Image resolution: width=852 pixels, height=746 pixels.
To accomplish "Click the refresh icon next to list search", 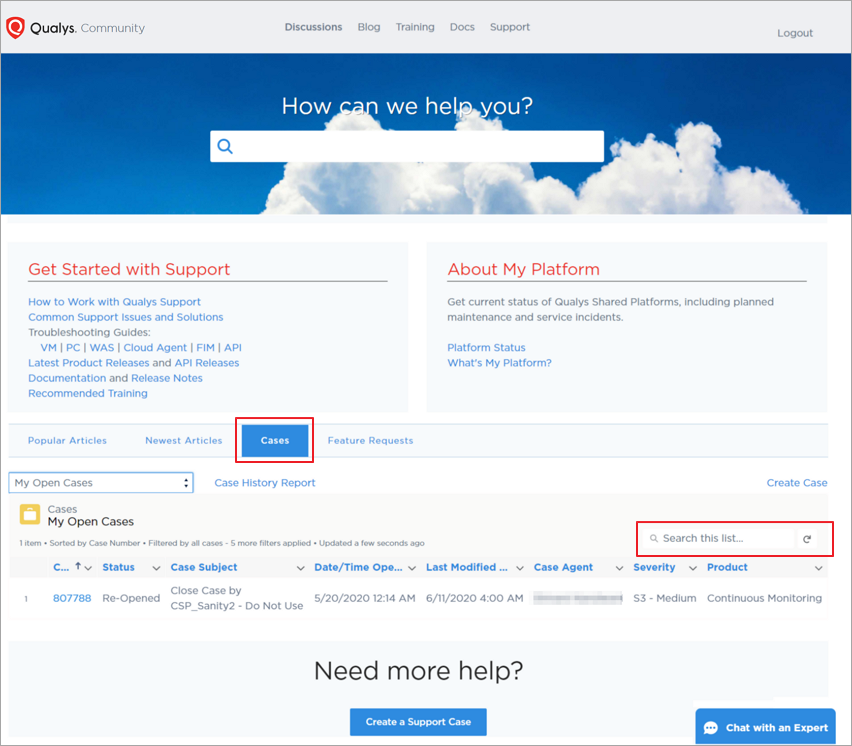I will point(807,538).
